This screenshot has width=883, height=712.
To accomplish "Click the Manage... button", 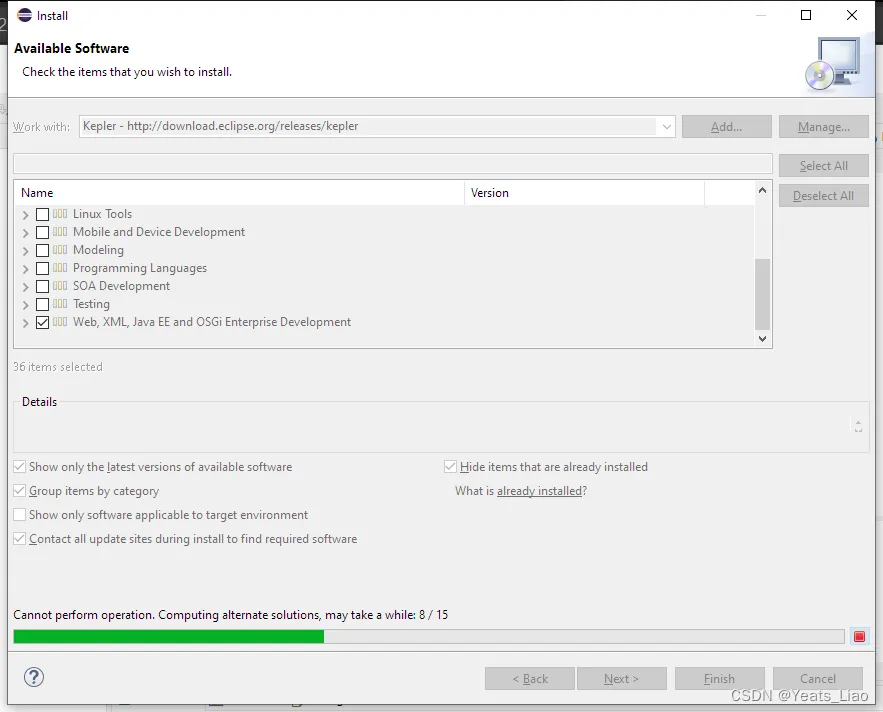I will pos(824,127).
